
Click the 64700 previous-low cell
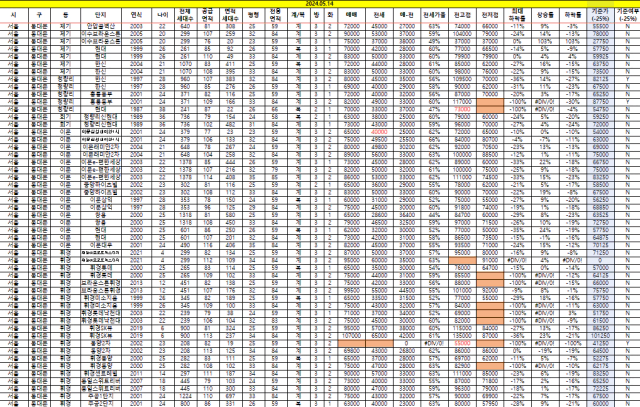click(x=490, y=268)
